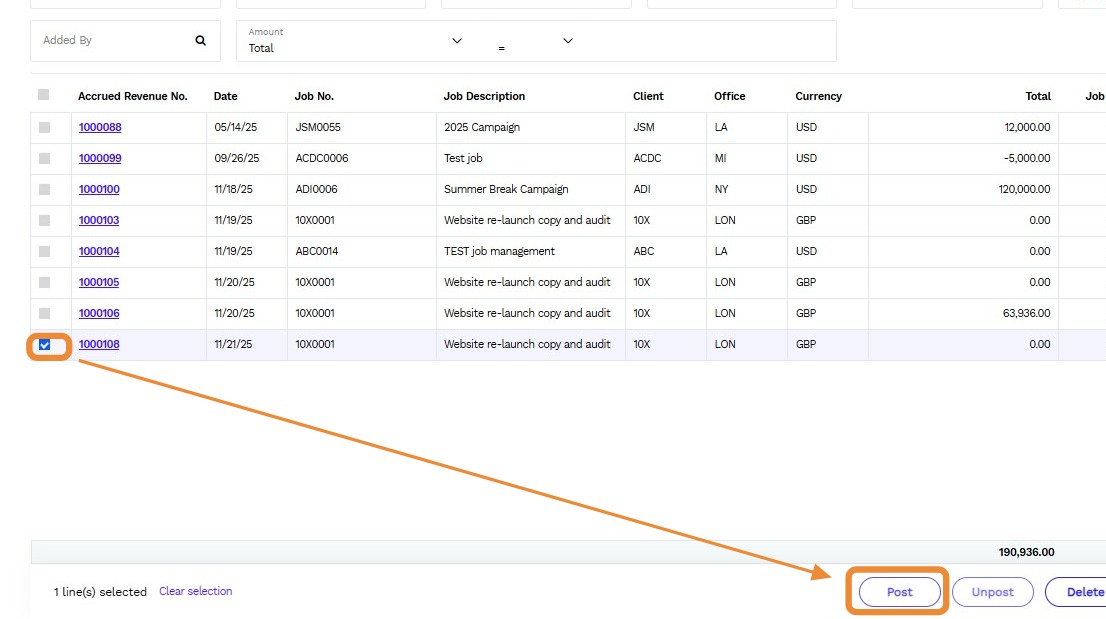Viewport: 1106px width, 619px height.
Task: Open accrued revenue 1000103
Action: coord(99,221)
